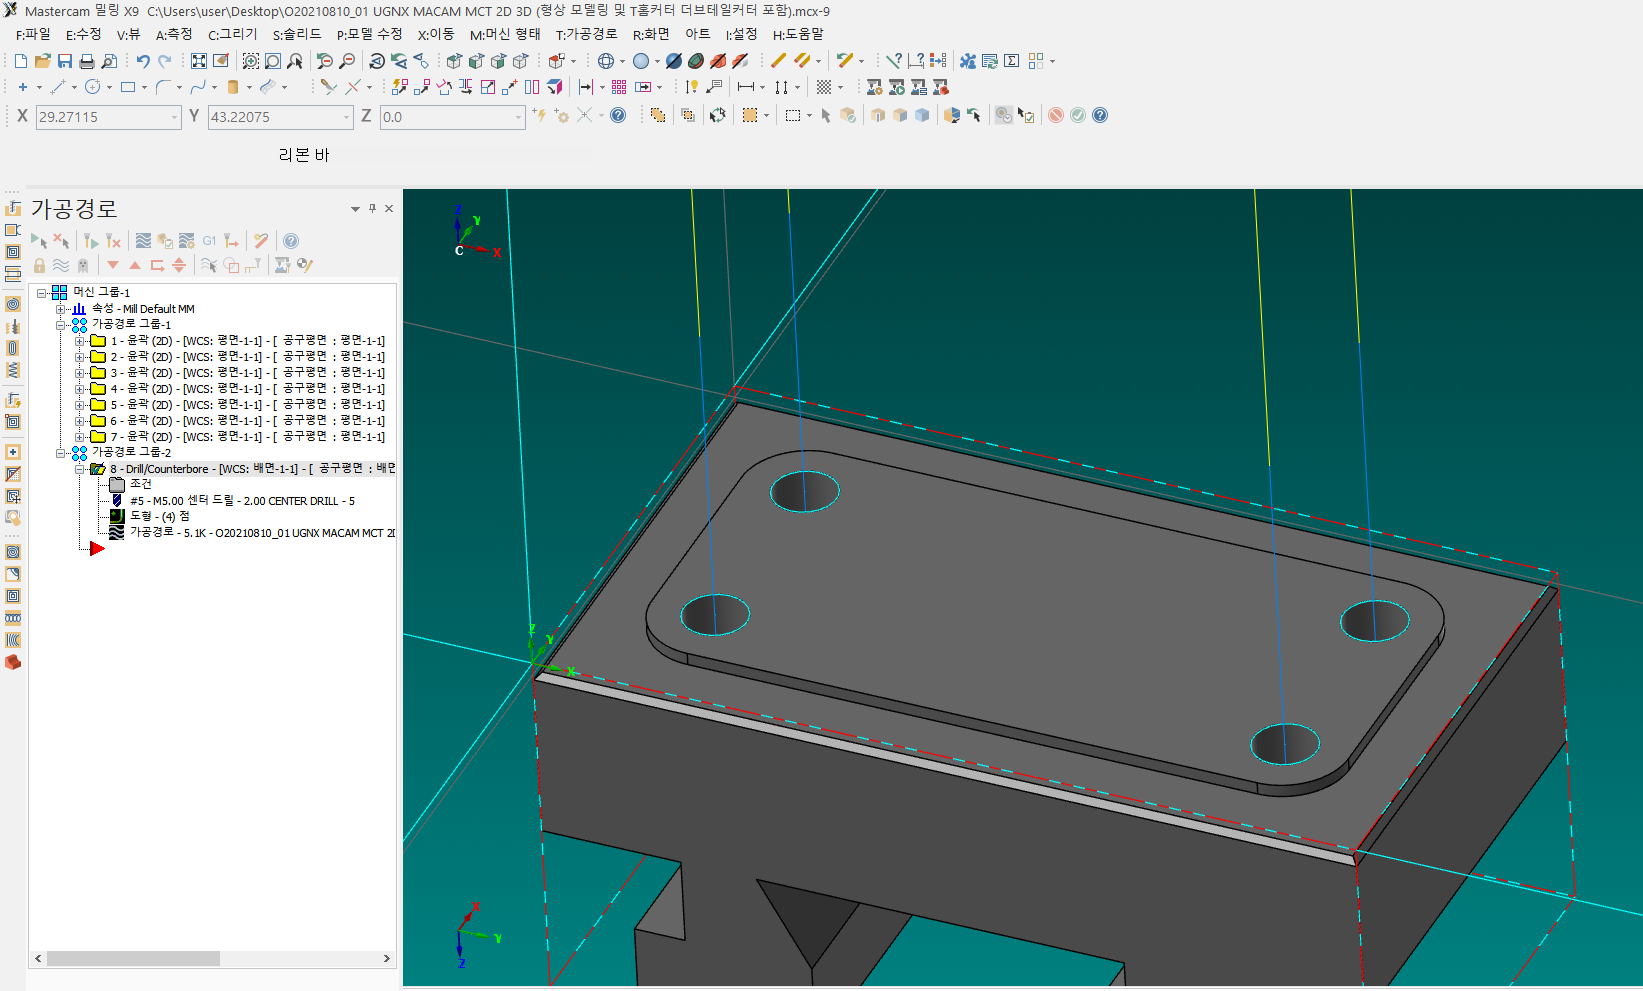Collapse the 가공경로 그룹-1 node
The height and width of the screenshot is (991, 1643).
(x=61, y=325)
